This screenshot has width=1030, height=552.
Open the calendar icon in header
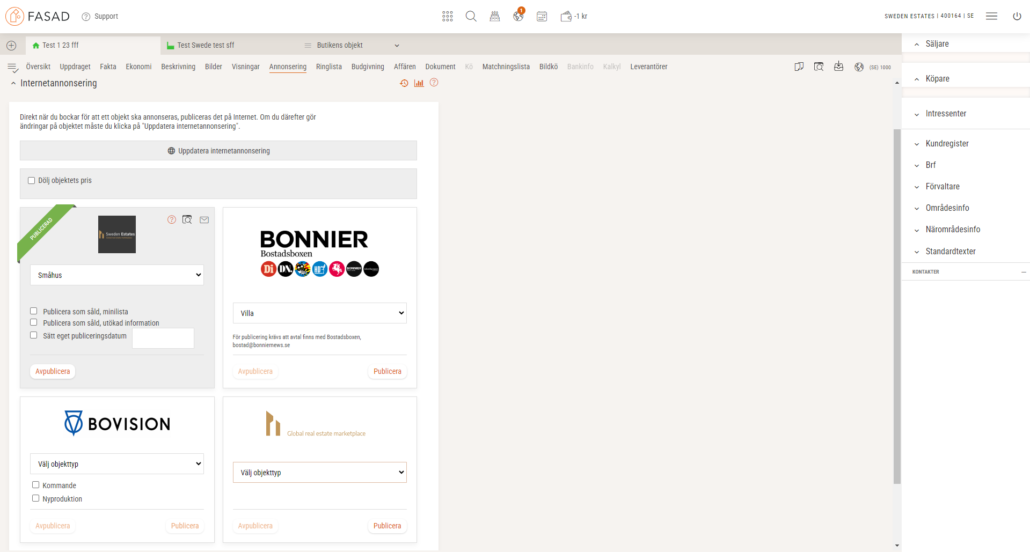coord(542,16)
